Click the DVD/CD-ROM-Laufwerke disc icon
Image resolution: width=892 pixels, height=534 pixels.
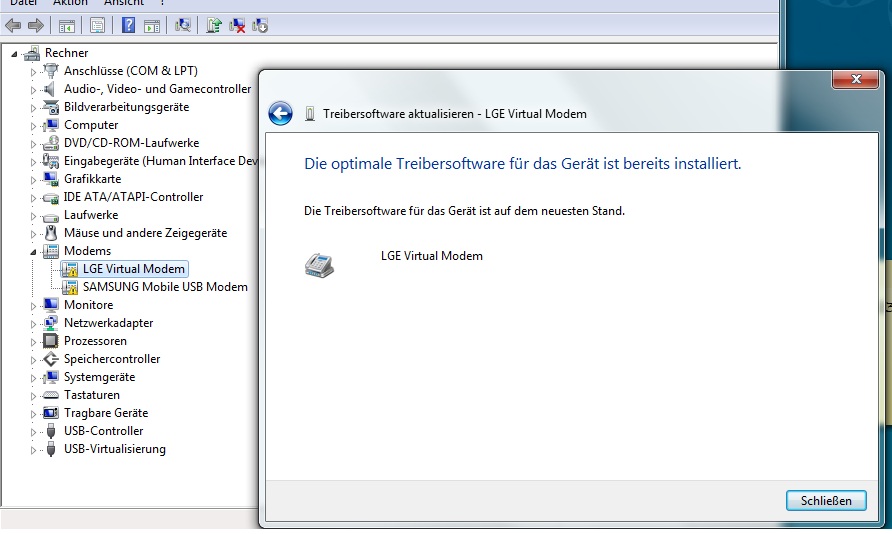click(x=51, y=143)
